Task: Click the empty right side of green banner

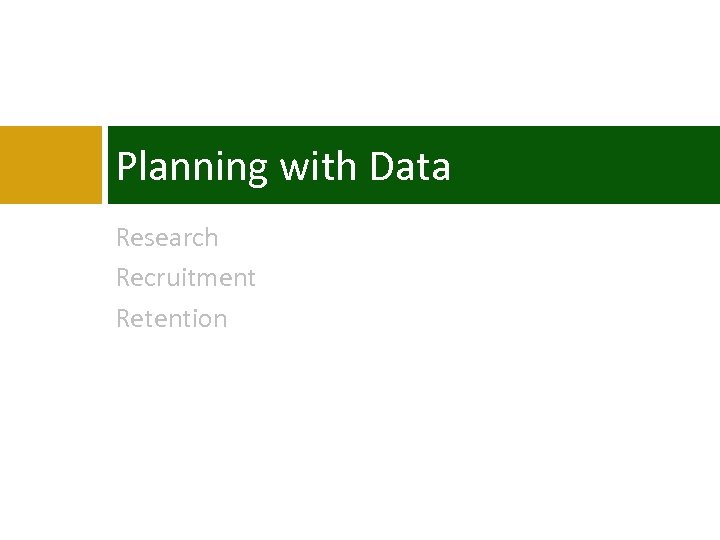Action: (x=600, y=165)
